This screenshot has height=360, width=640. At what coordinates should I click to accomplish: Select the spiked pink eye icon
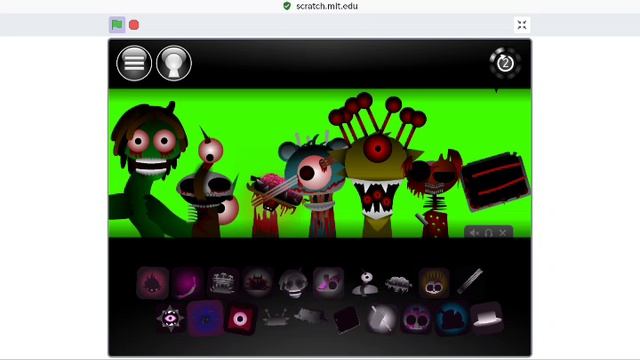tap(170, 318)
